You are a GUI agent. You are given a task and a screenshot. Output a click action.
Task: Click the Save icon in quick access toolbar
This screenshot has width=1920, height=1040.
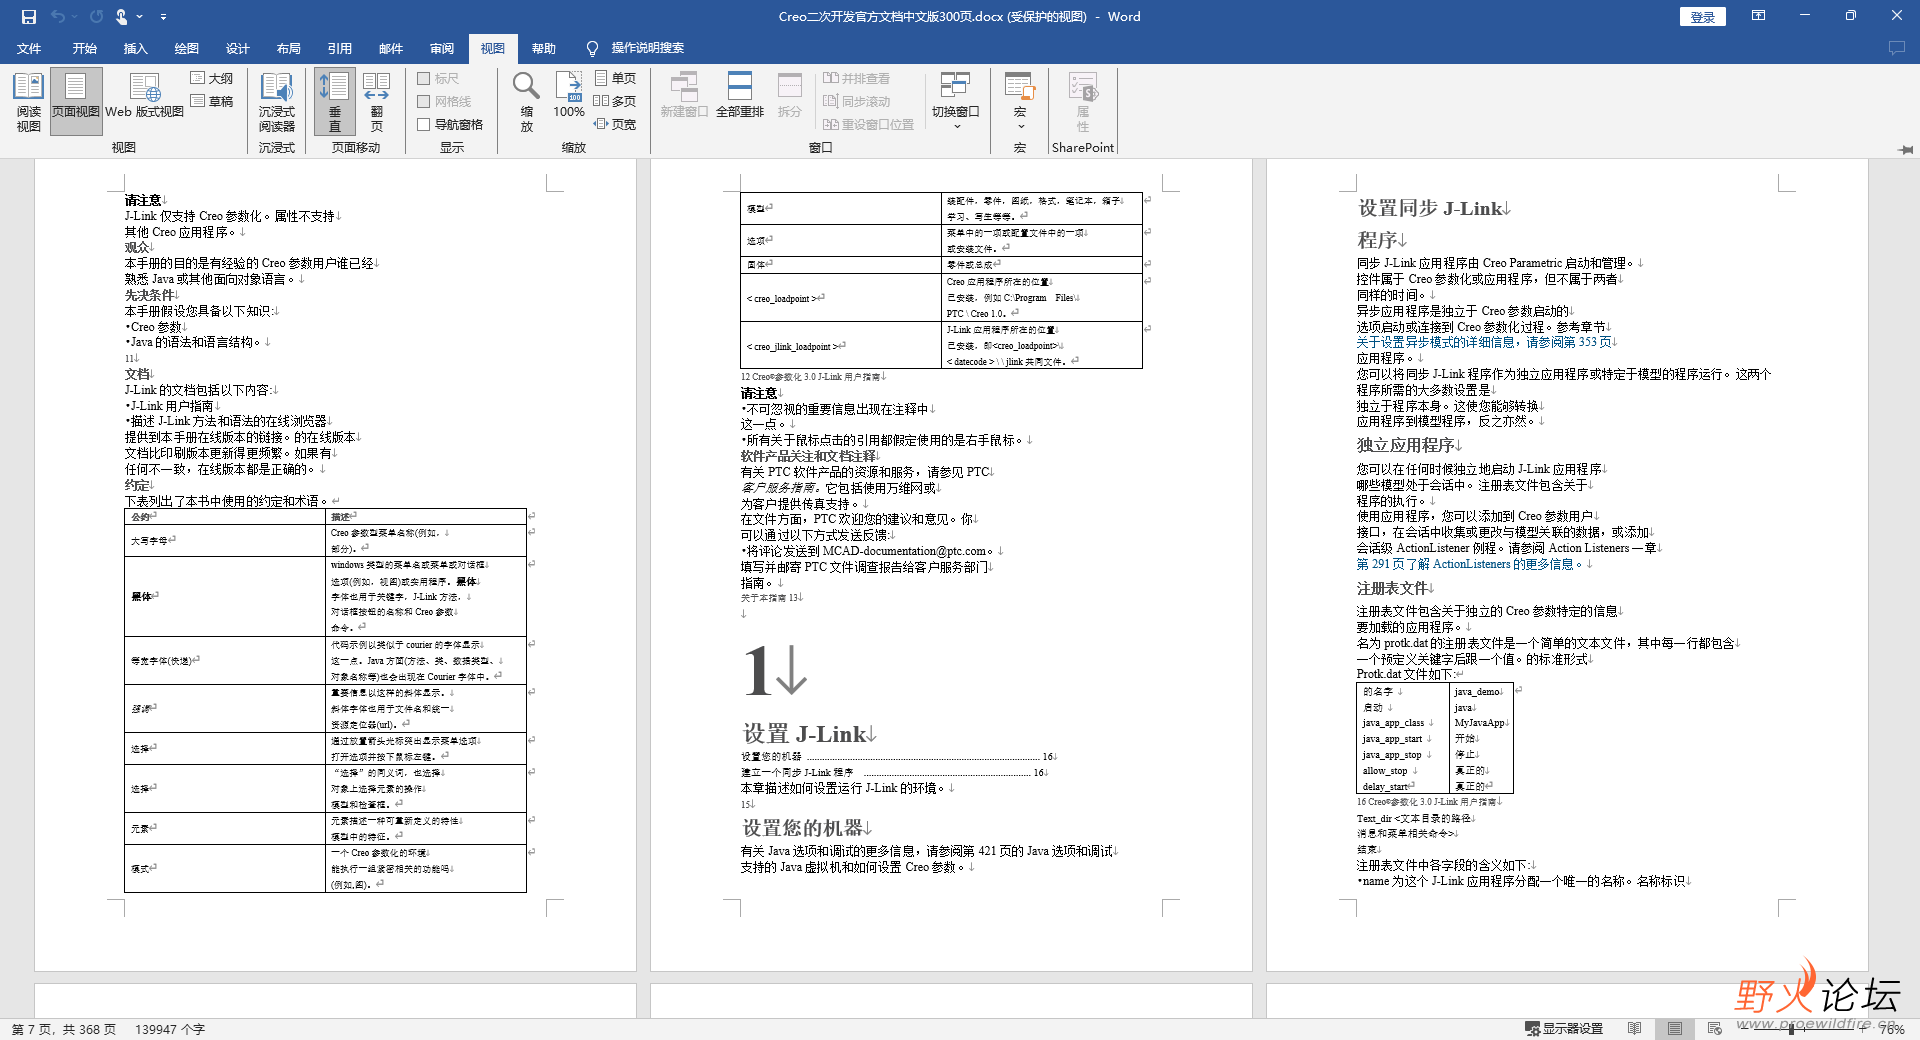coord(29,17)
